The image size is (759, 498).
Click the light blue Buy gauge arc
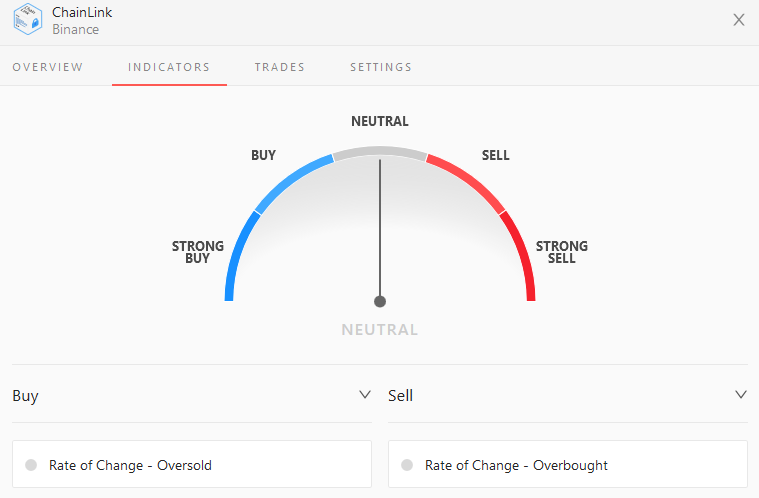click(290, 181)
